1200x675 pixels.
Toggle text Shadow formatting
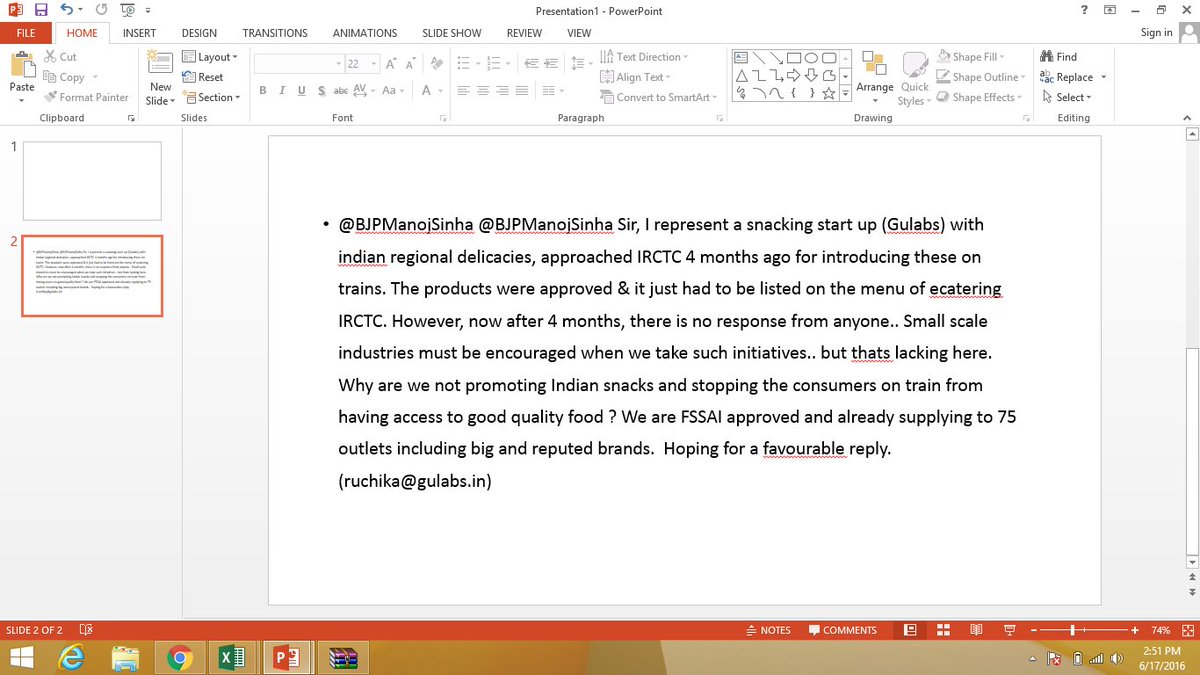(x=320, y=90)
